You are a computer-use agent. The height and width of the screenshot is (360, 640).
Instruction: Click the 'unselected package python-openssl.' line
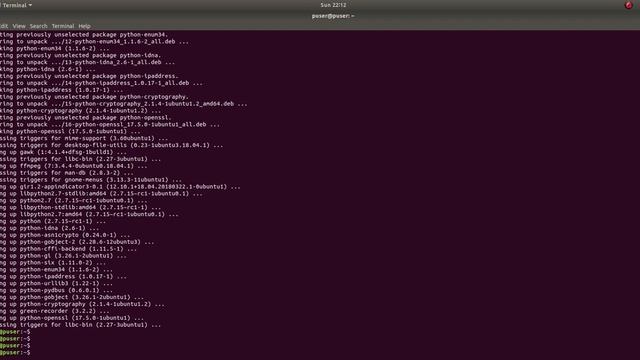[86, 118]
